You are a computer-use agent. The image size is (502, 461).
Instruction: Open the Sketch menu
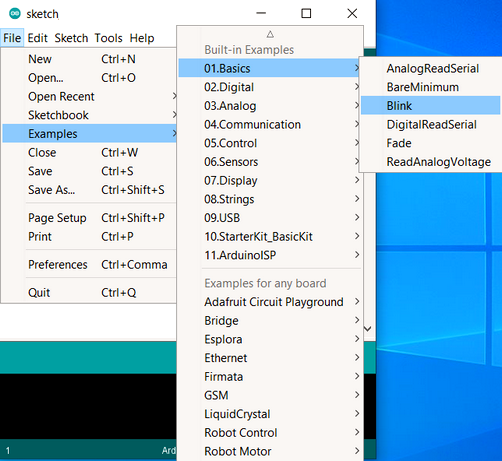[x=71, y=38]
